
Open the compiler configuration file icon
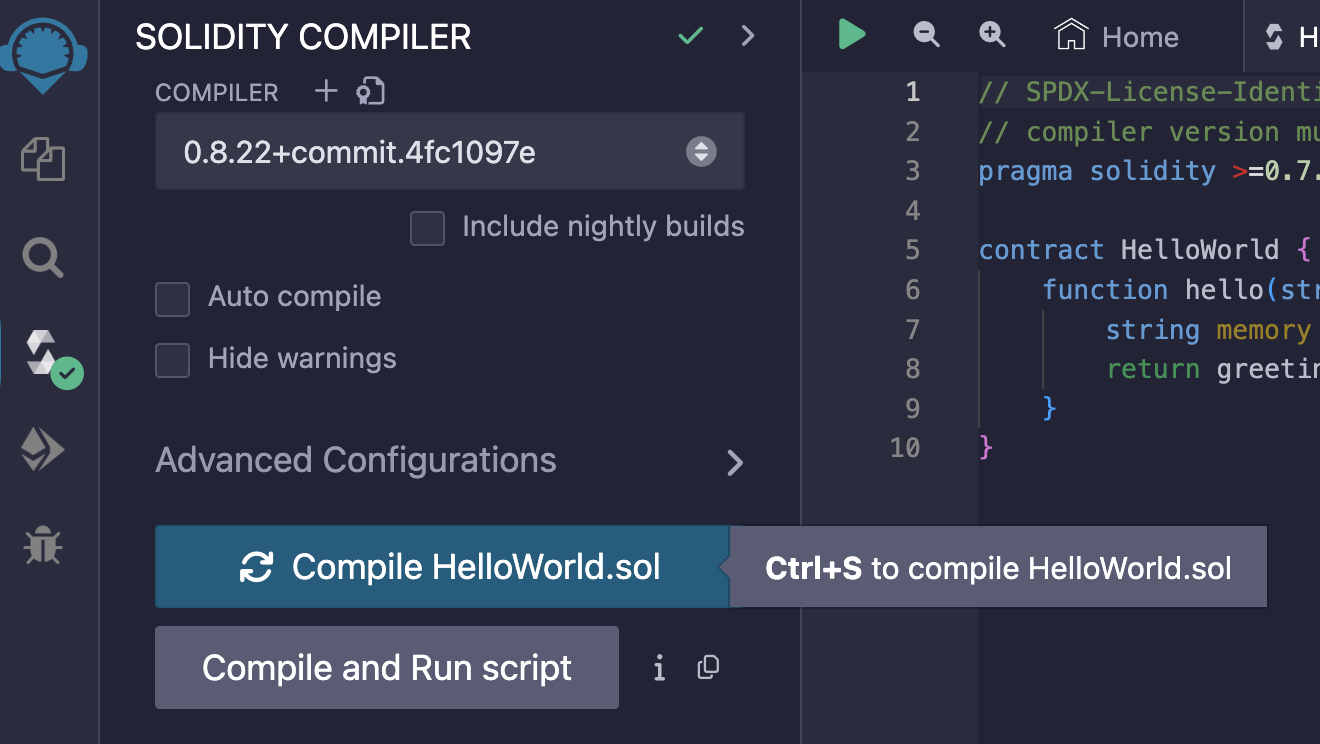370,91
